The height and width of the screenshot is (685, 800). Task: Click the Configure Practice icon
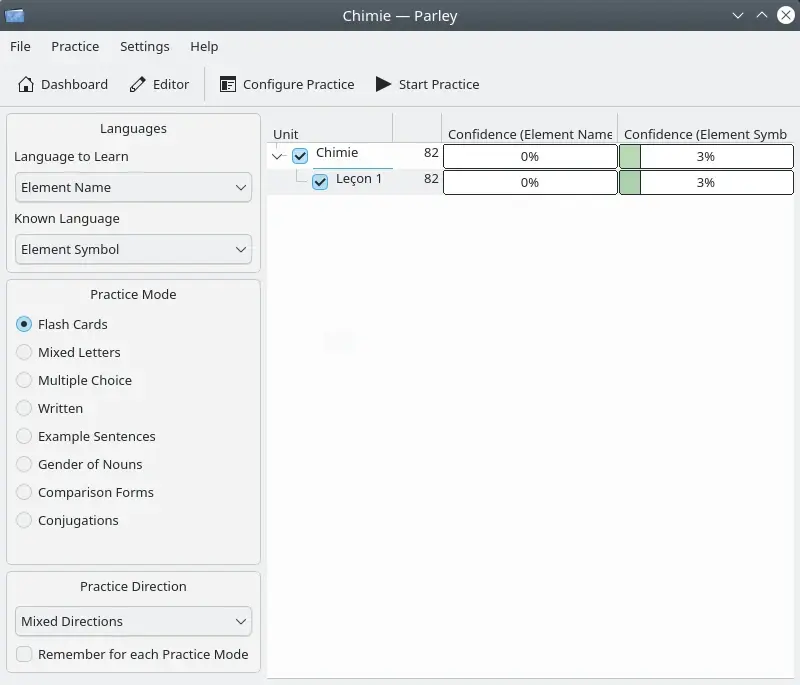228,84
